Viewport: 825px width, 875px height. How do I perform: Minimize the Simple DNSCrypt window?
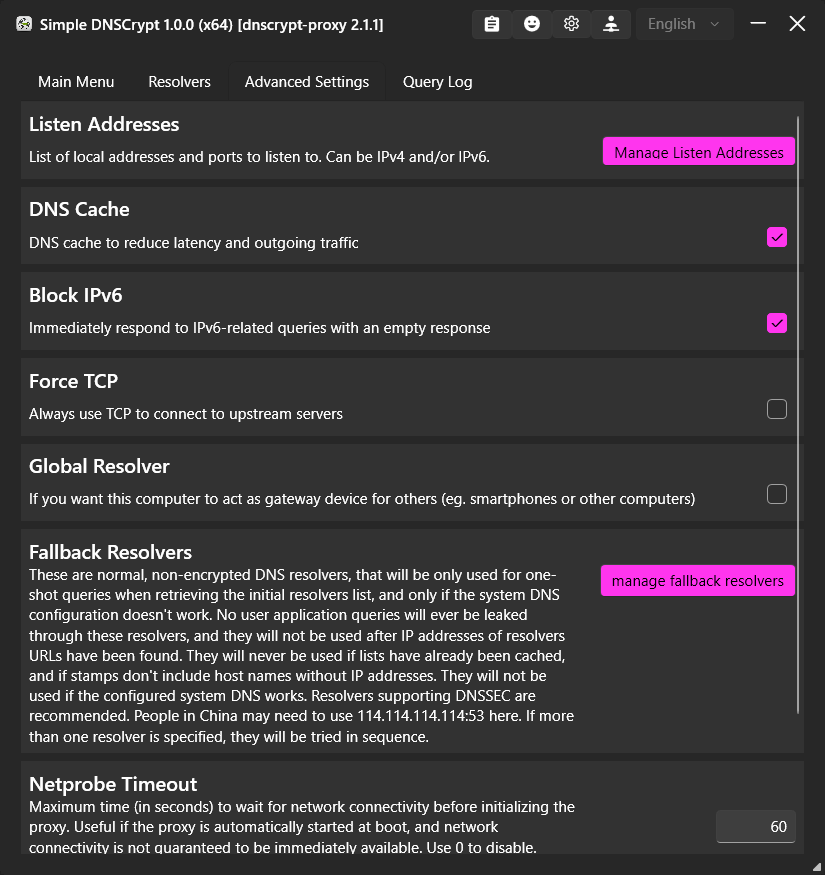pos(758,23)
